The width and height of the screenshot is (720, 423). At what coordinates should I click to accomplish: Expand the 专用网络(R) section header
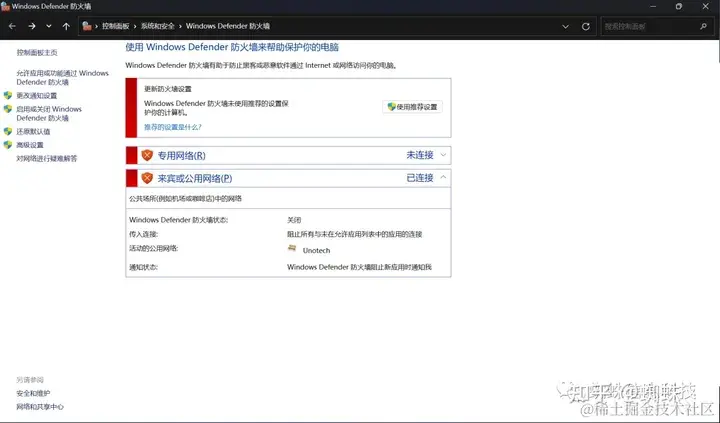pyautogui.click(x=288, y=155)
